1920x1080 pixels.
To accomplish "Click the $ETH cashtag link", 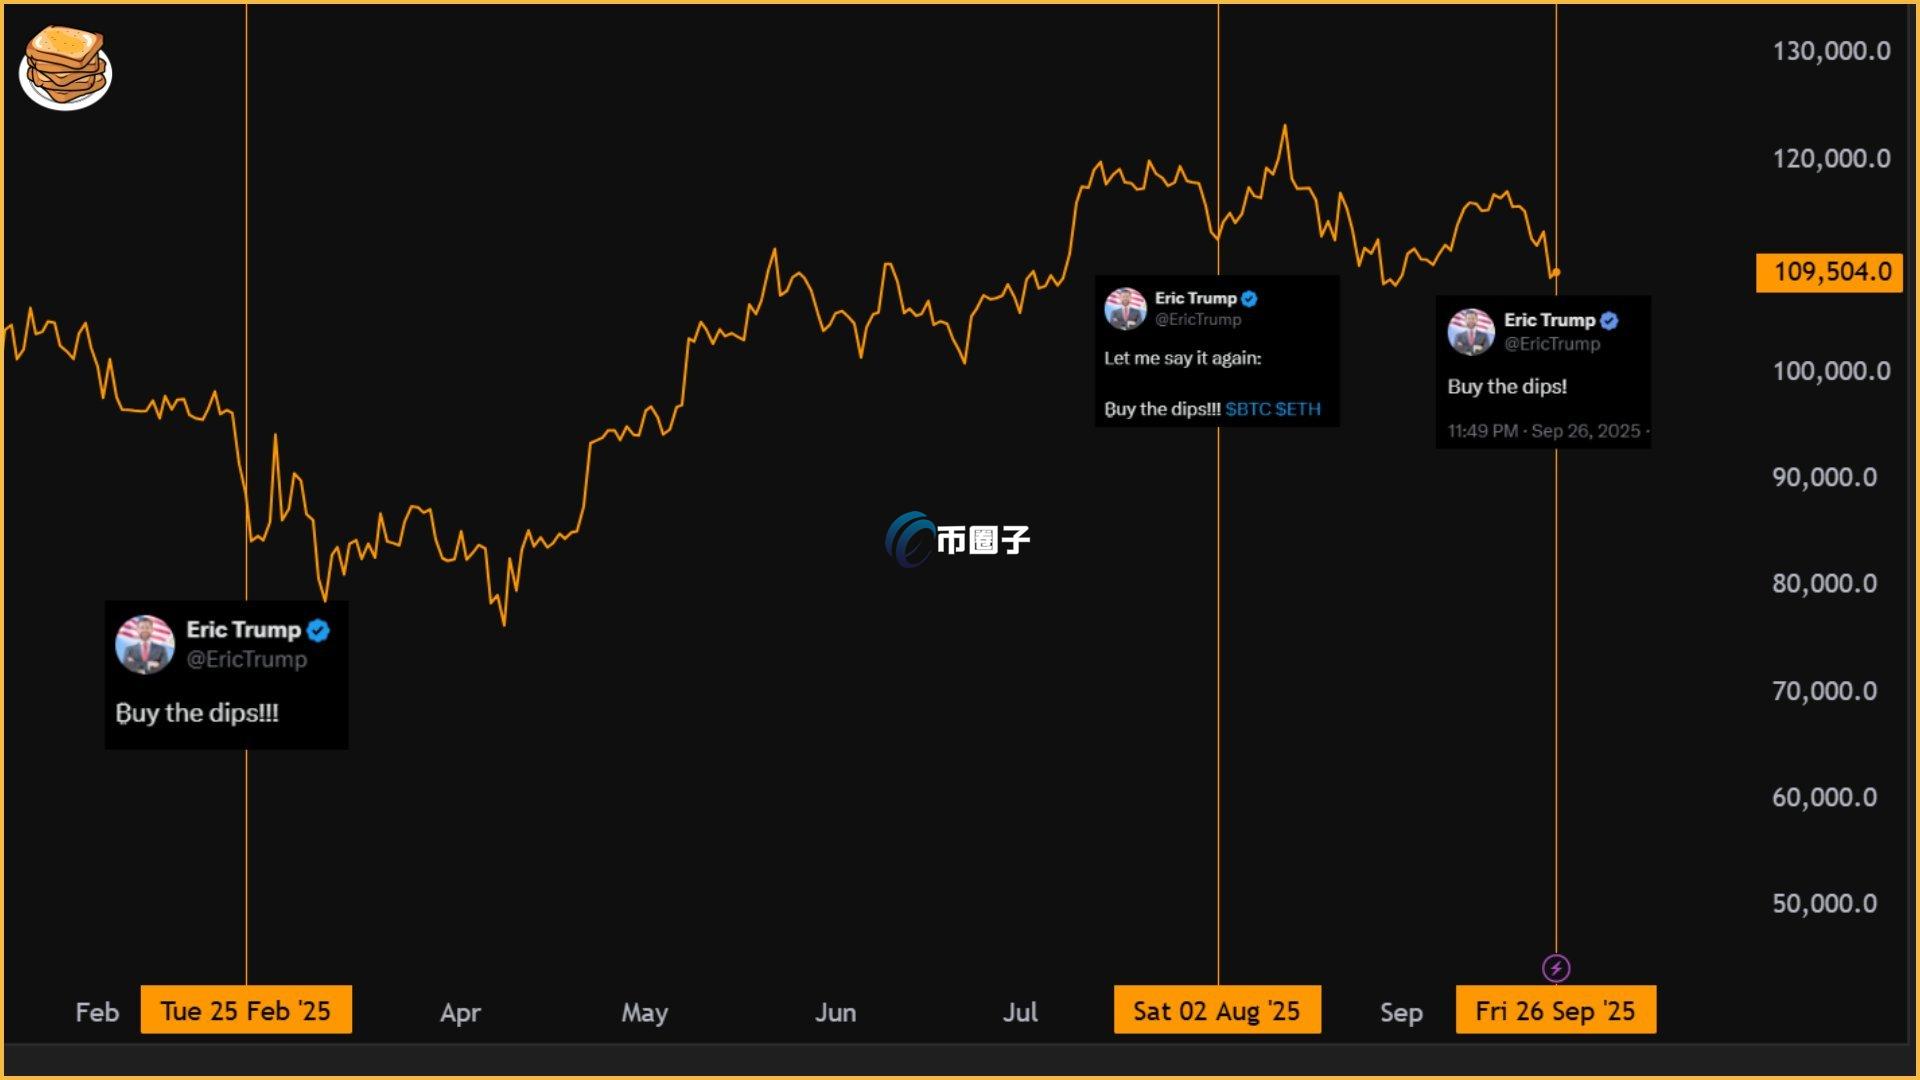I will (1298, 409).
